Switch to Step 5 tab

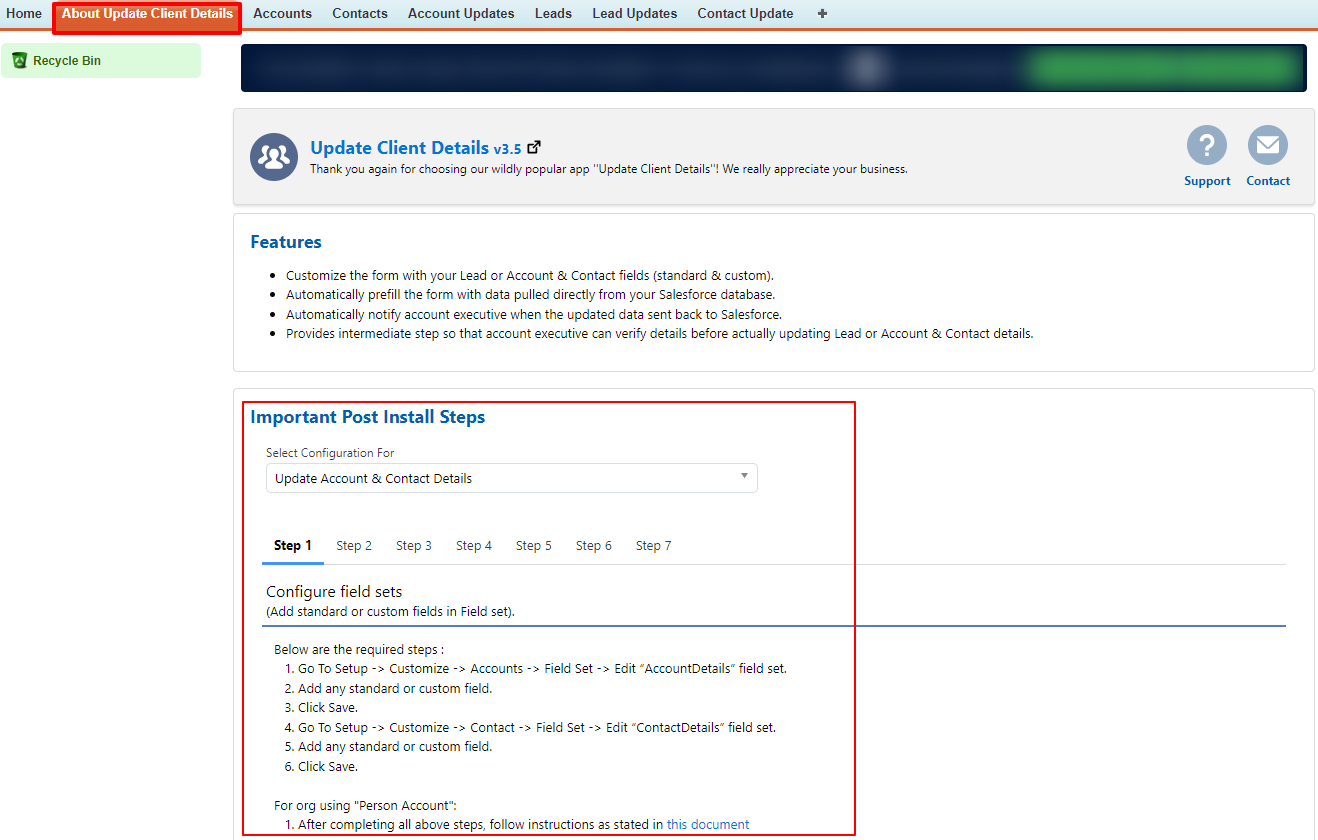534,546
